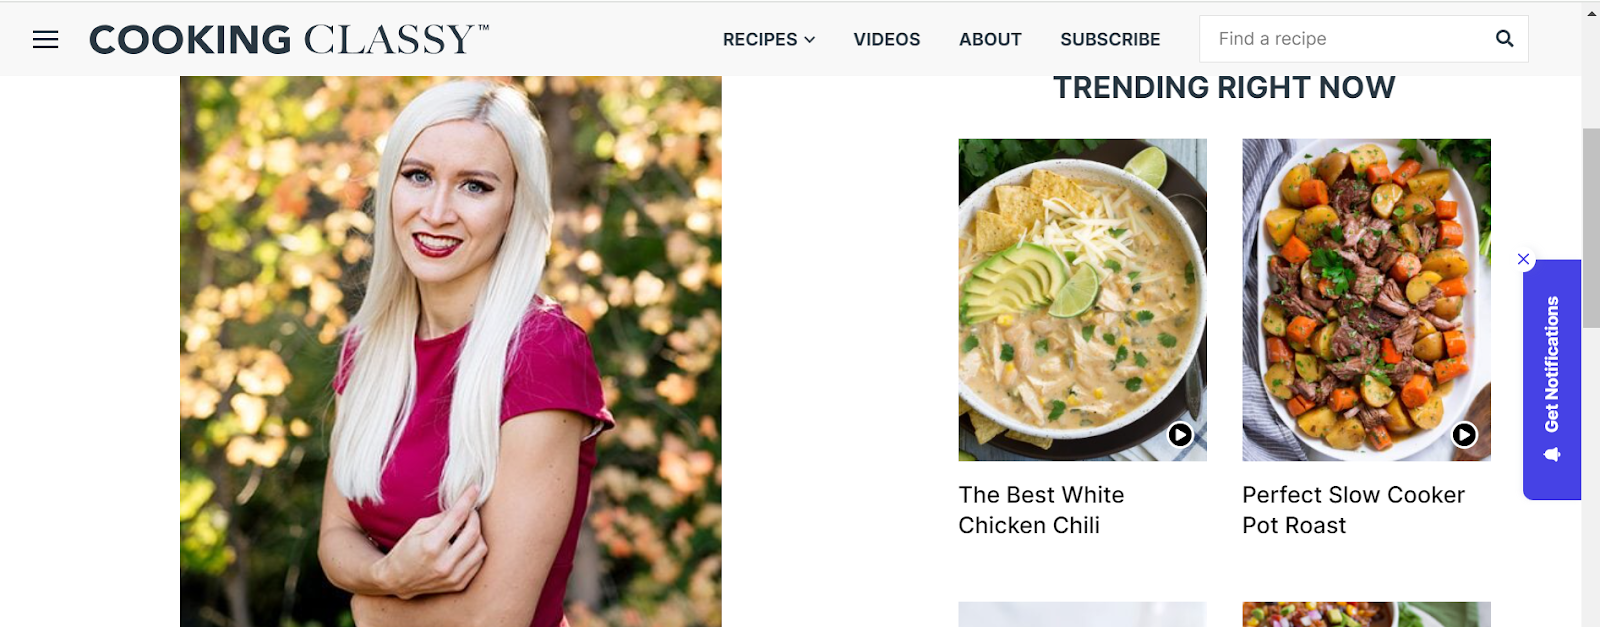Viewport: 1600px width, 627px height.
Task: Click the page vertical scrollbar thumb
Action: coord(1591,228)
